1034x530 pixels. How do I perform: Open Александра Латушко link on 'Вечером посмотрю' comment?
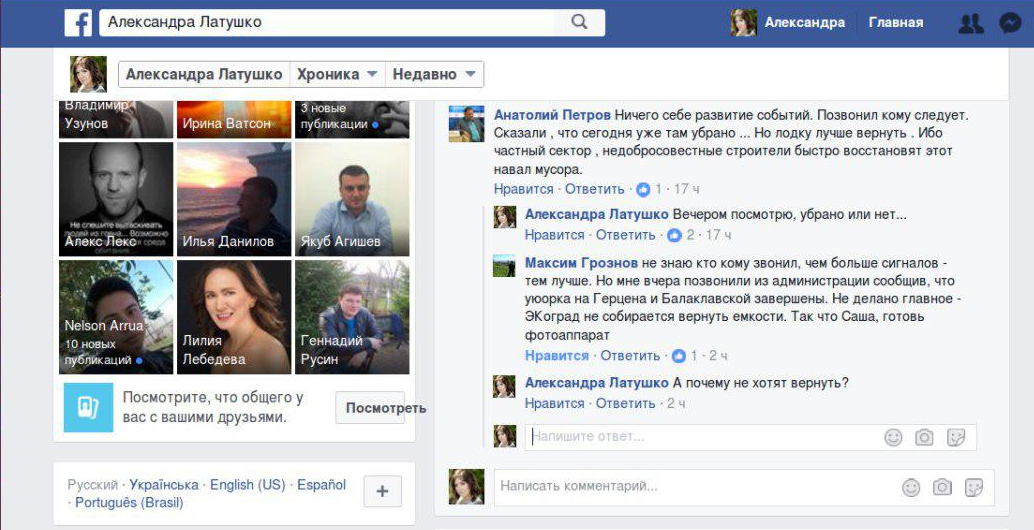pyautogui.click(x=597, y=214)
